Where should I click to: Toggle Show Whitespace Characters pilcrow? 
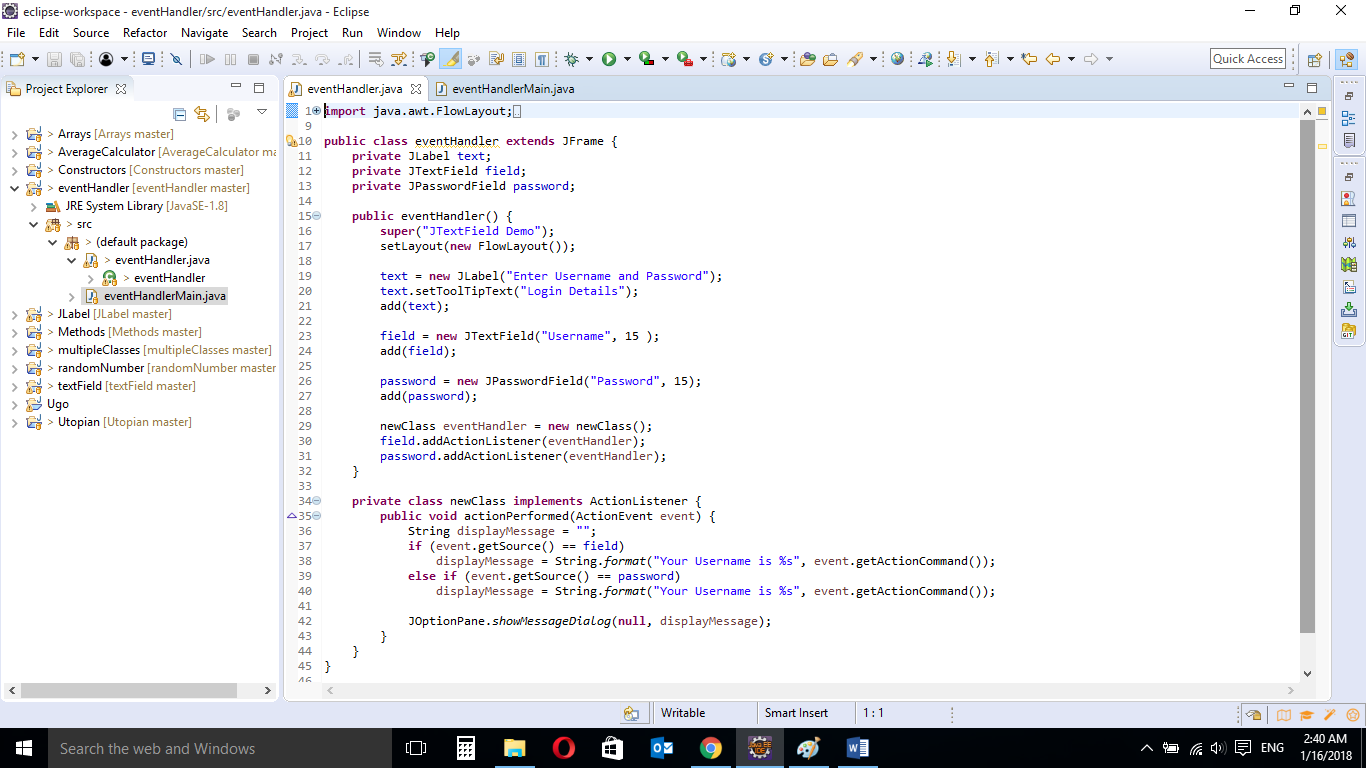[x=541, y=59]
